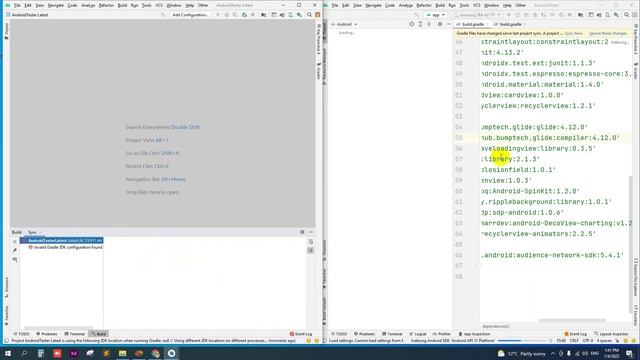The image size is (640, 360).
Task: Select Sync tab in Build panel
Action: [32, 232]
